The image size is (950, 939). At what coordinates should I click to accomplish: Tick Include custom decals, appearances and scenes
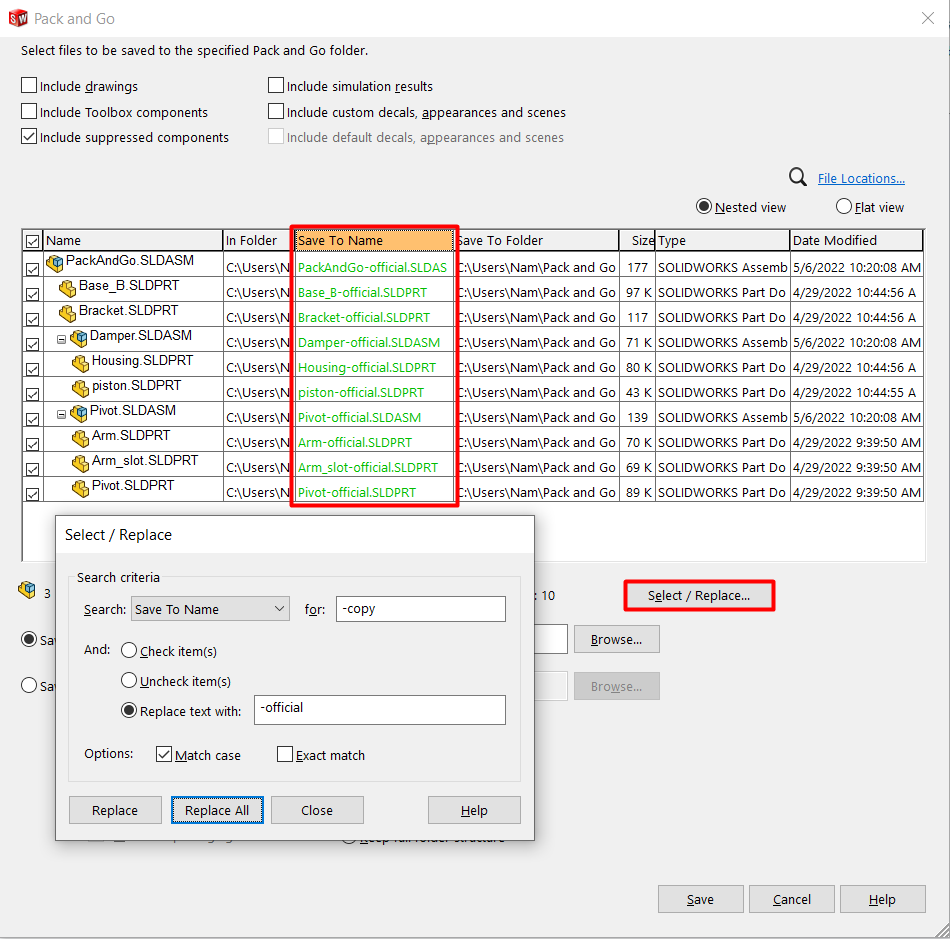pyautogui.click(x=276, y=111)
